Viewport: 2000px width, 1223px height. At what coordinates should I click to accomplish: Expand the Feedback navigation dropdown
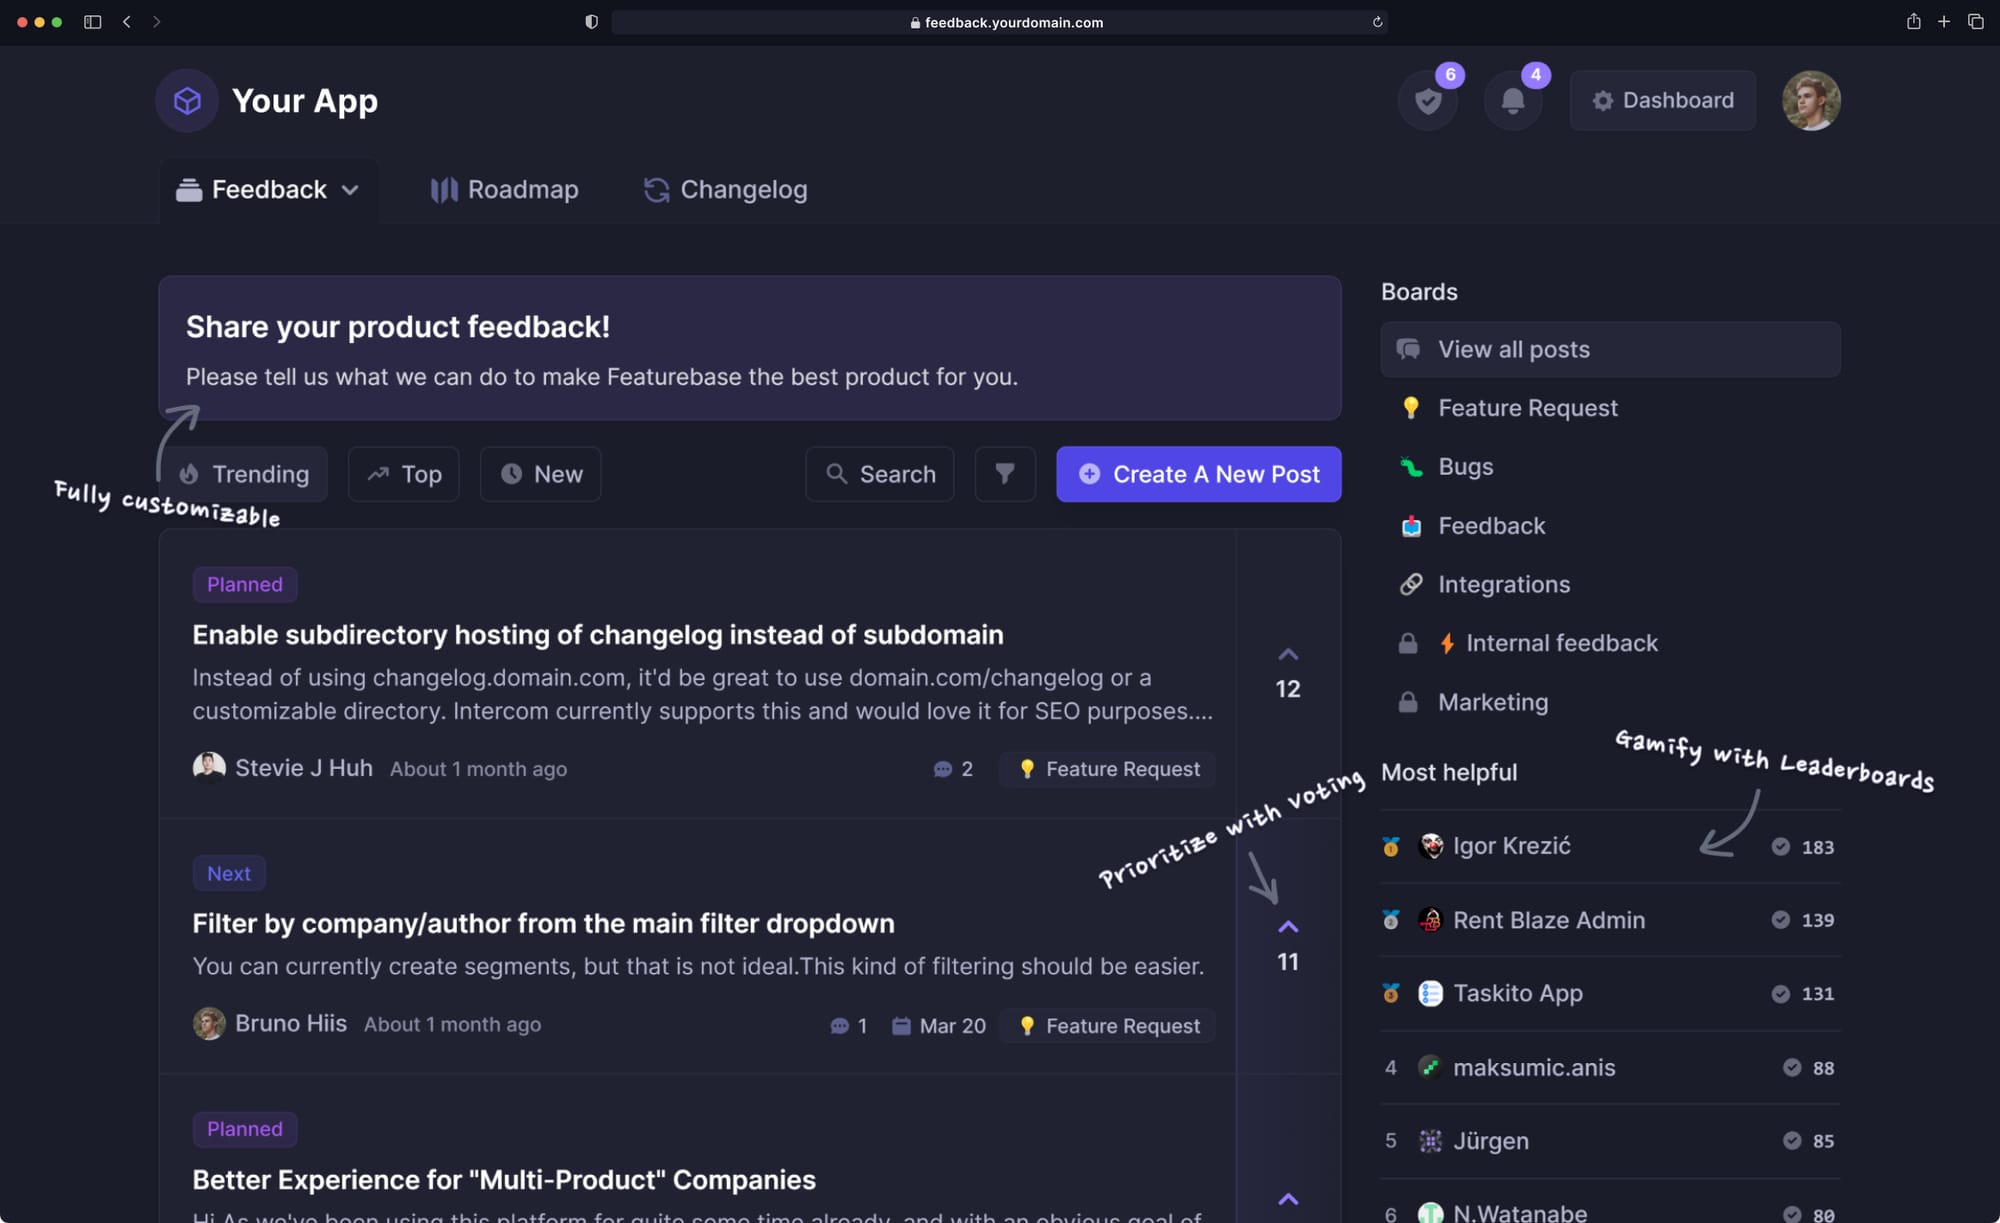pyautogui.click(x=351, y=189)
